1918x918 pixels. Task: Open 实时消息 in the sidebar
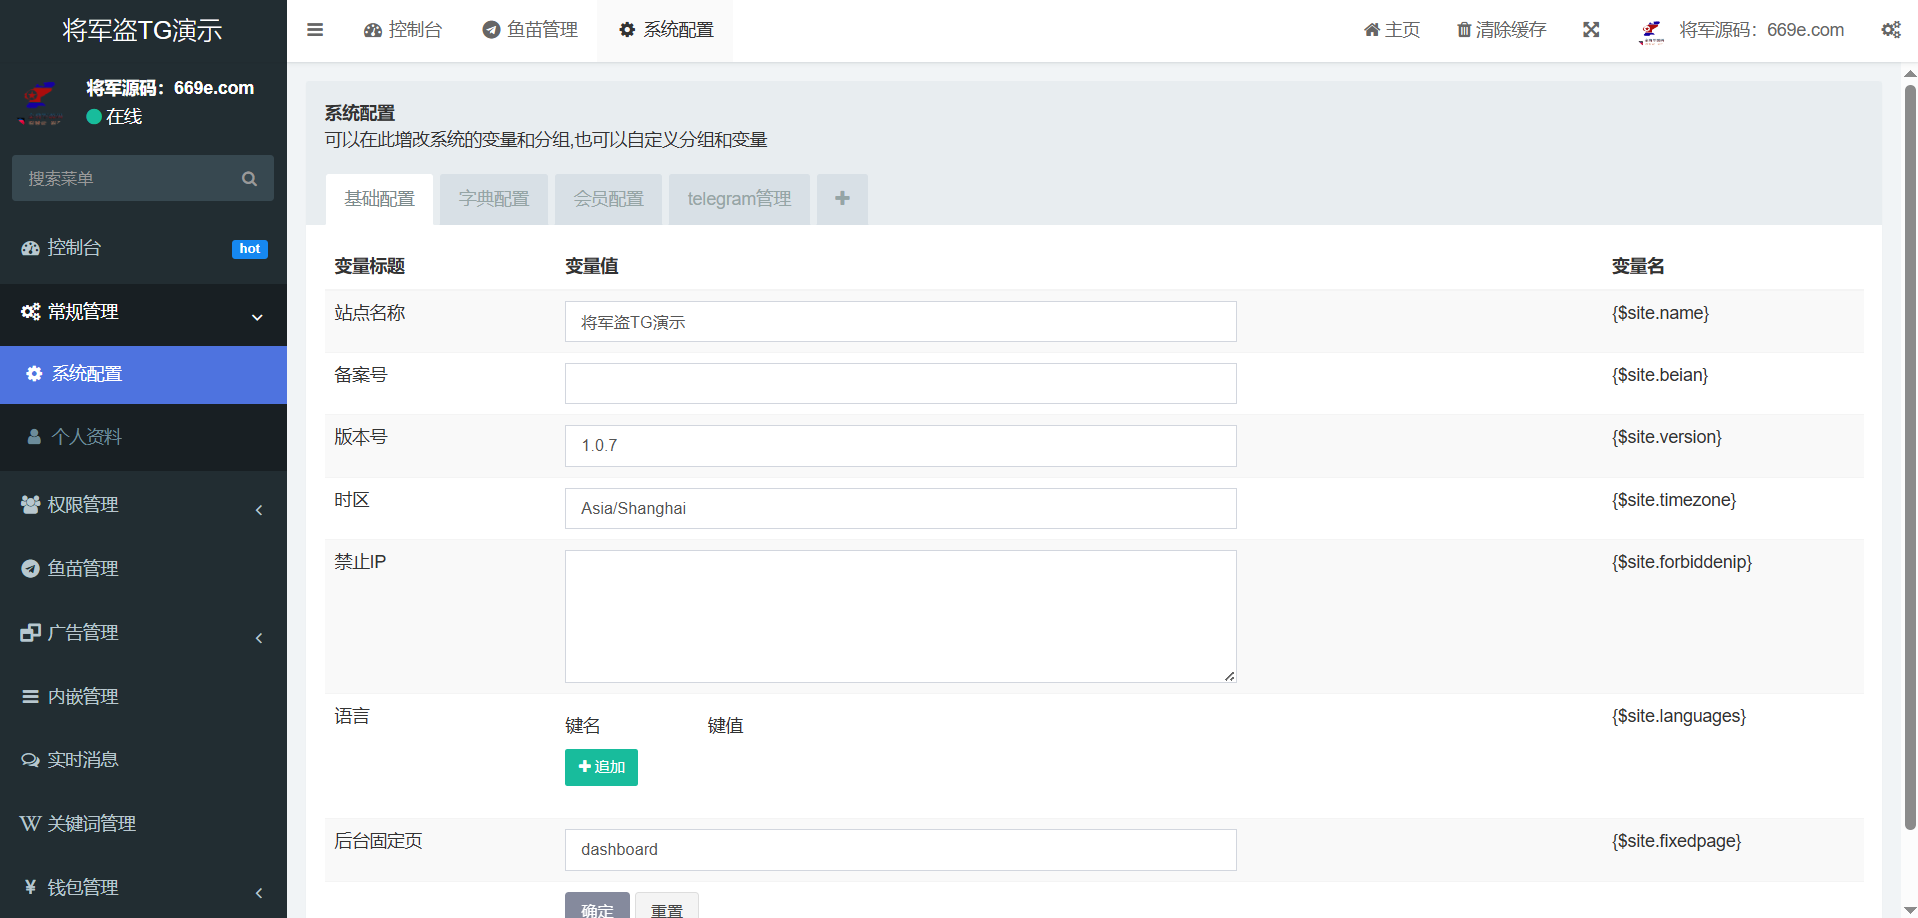(x=83, y=760)
